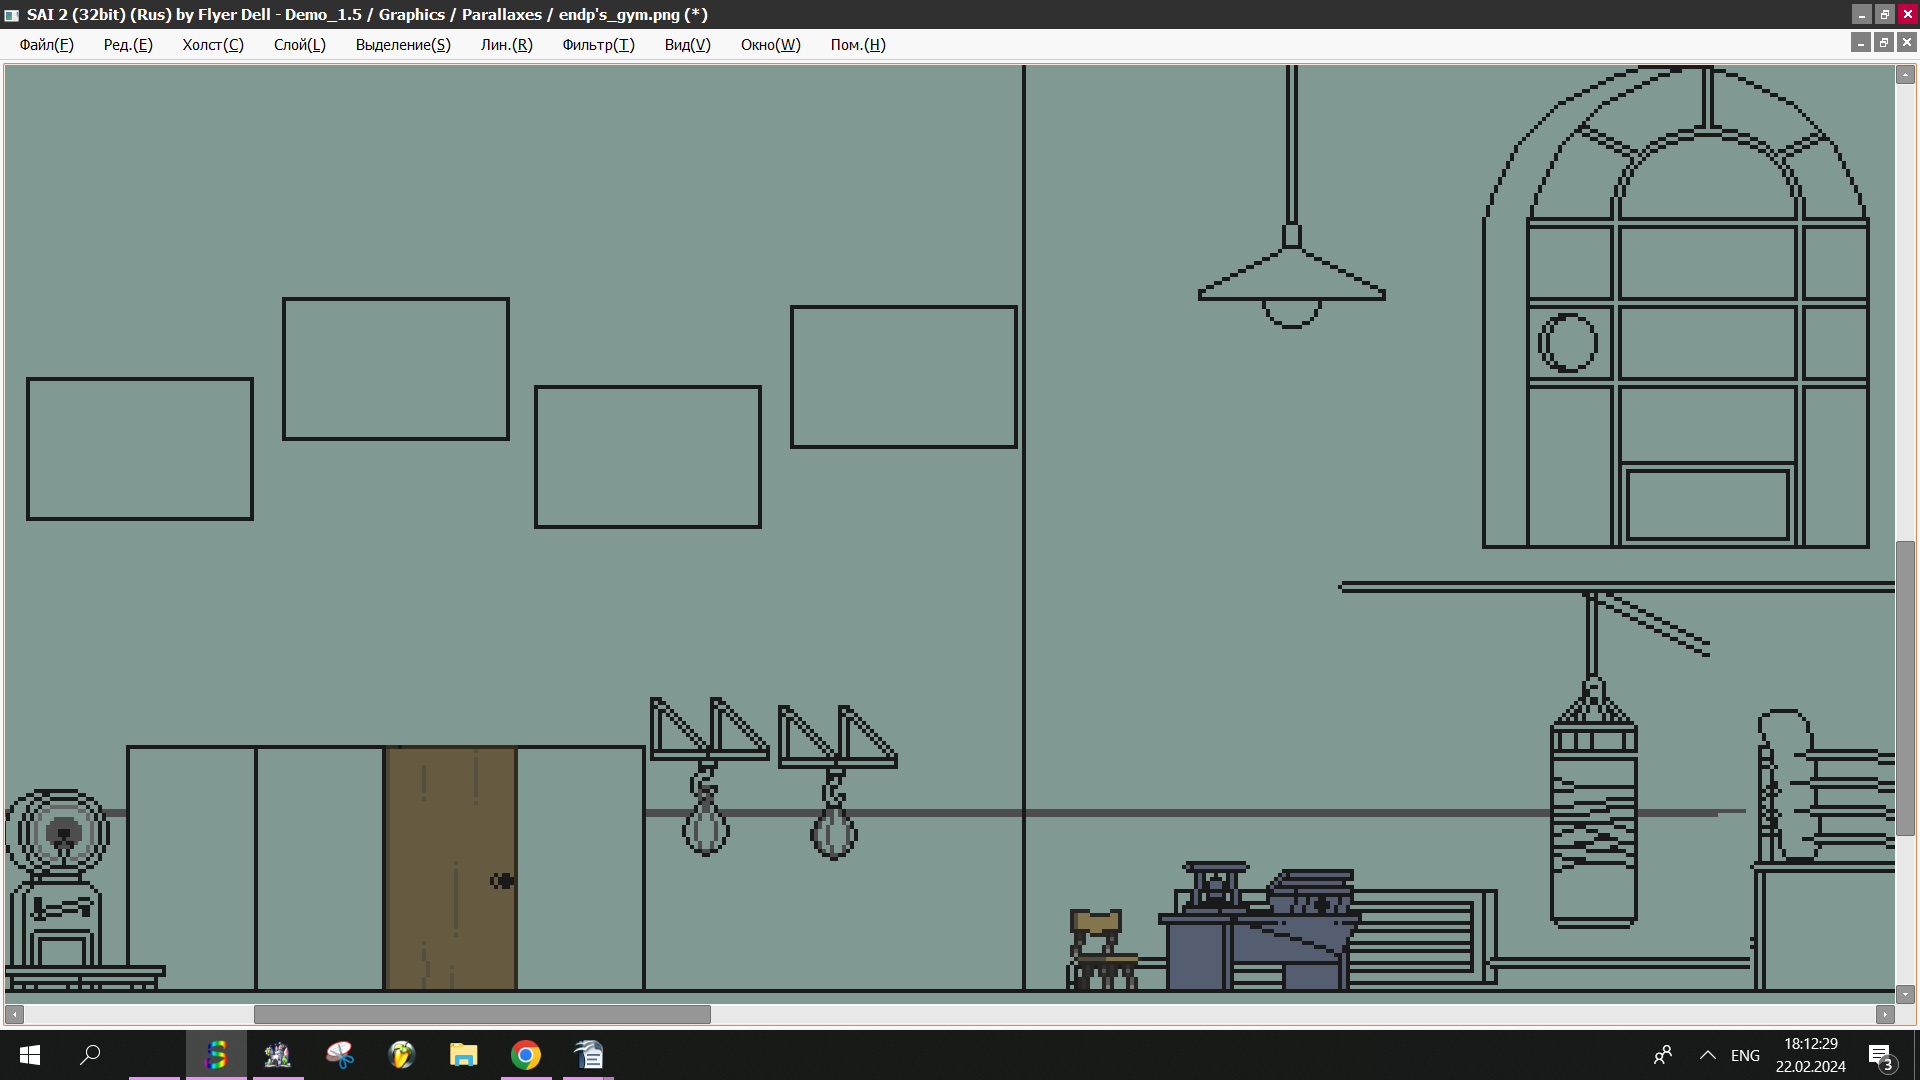
Task: Click the Windows Start button
Action: click(x=30, y=1055)
